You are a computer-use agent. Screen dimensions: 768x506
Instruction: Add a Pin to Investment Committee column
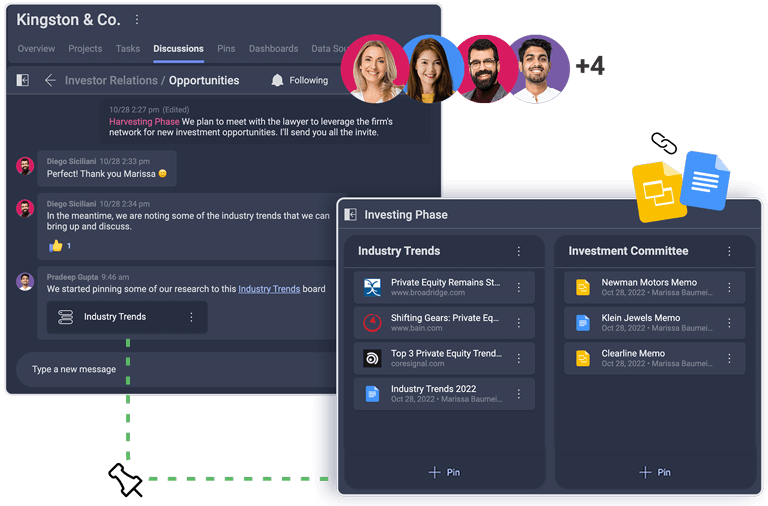coord(655,472)
